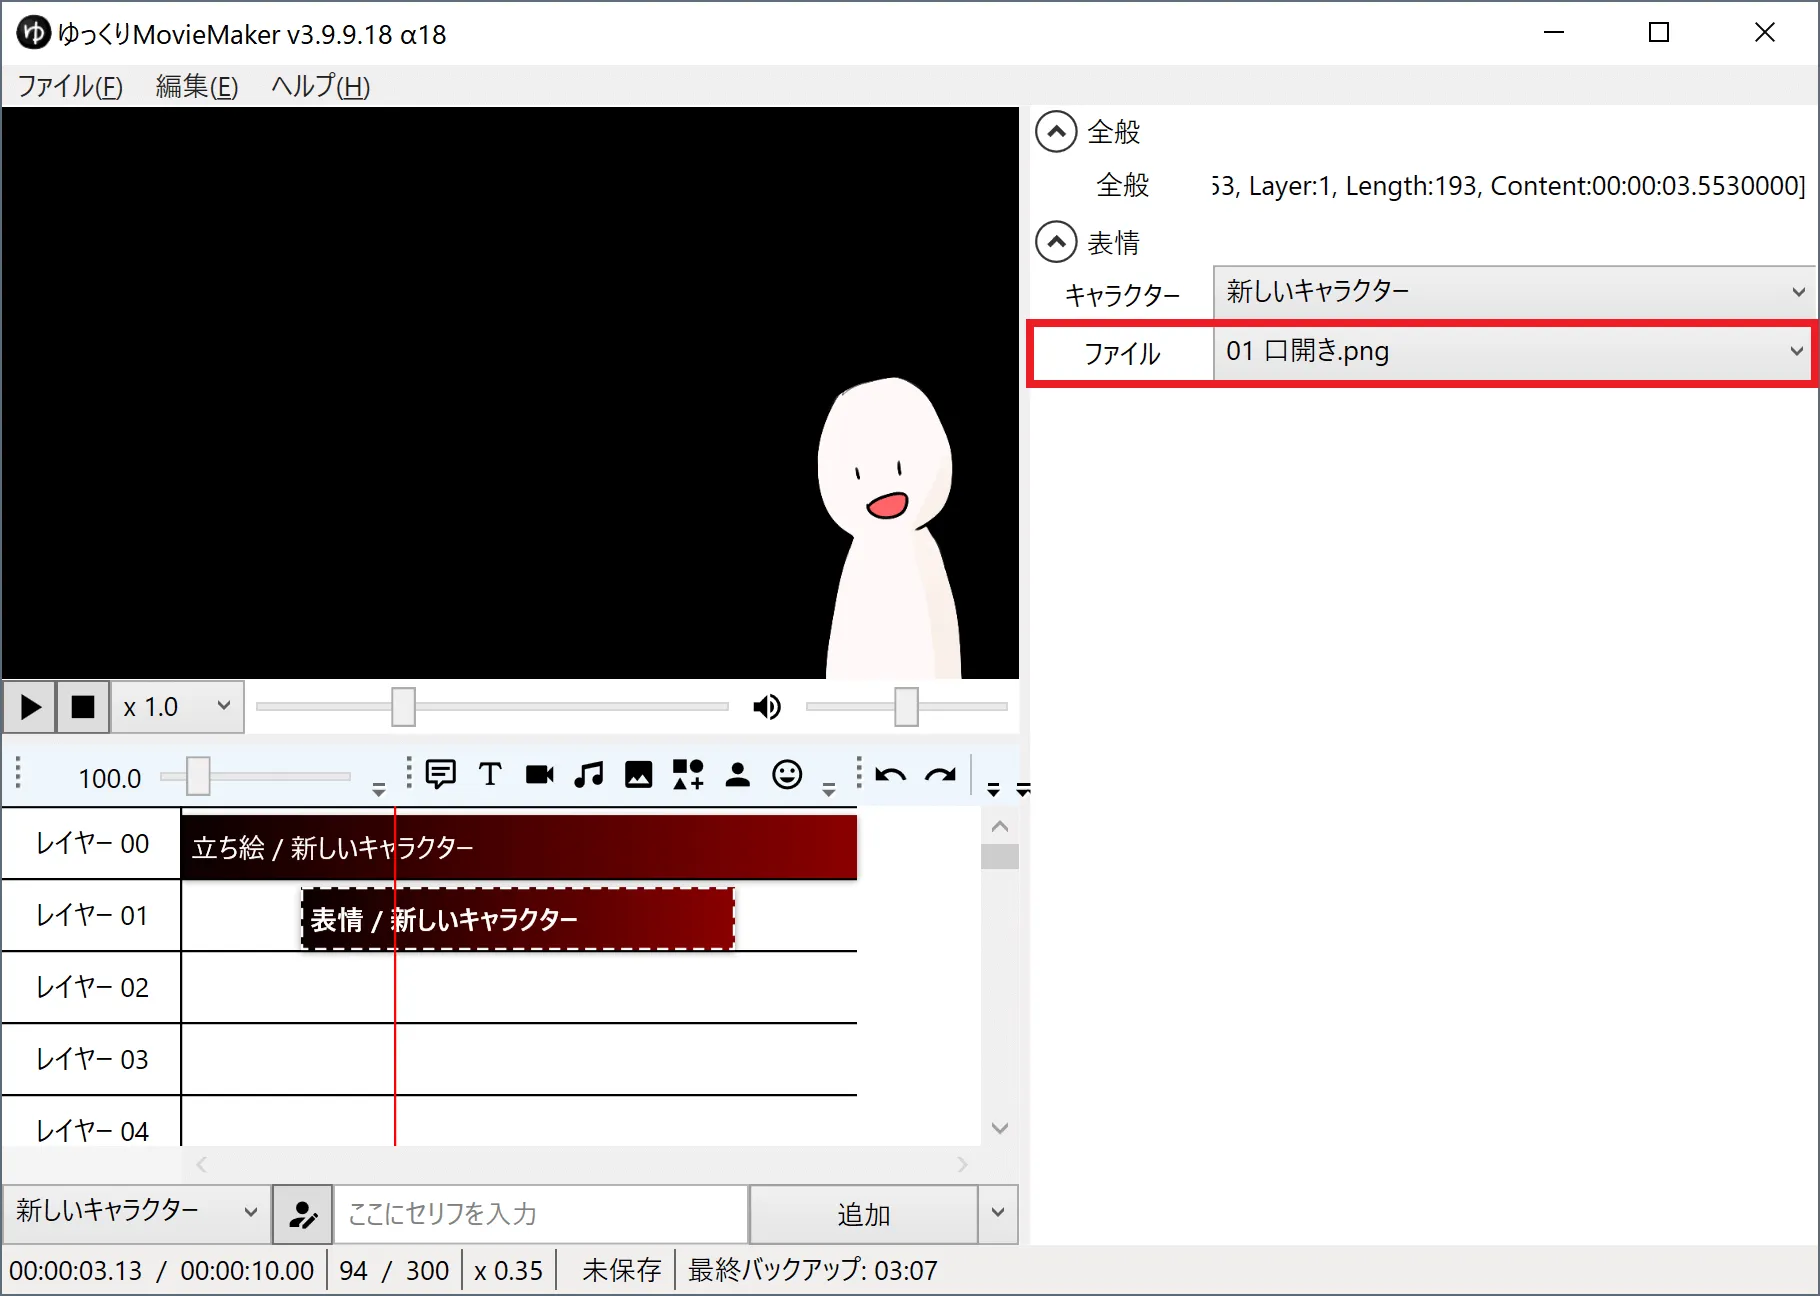Click the timeline horizontal scroll right arrow
The image size is (1820, 1296).
click(x=962, y=1164)
